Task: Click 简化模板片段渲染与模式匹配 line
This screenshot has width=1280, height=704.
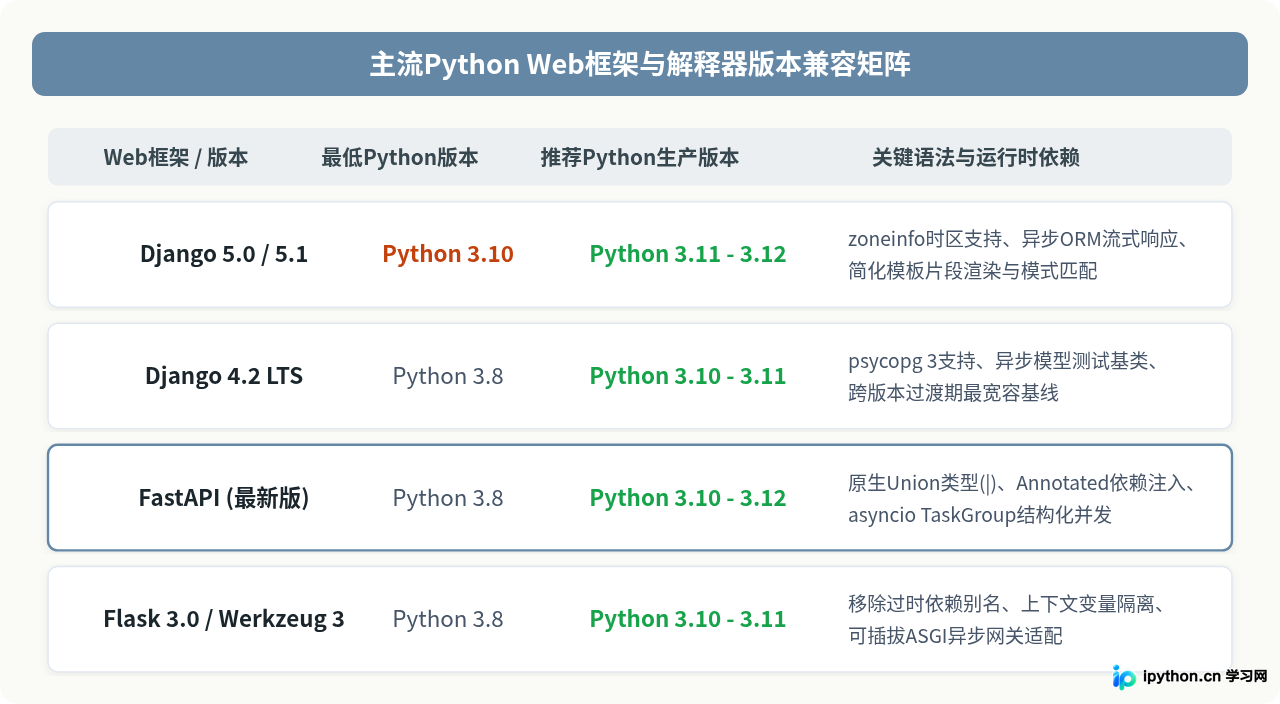Action: [973, 271]
